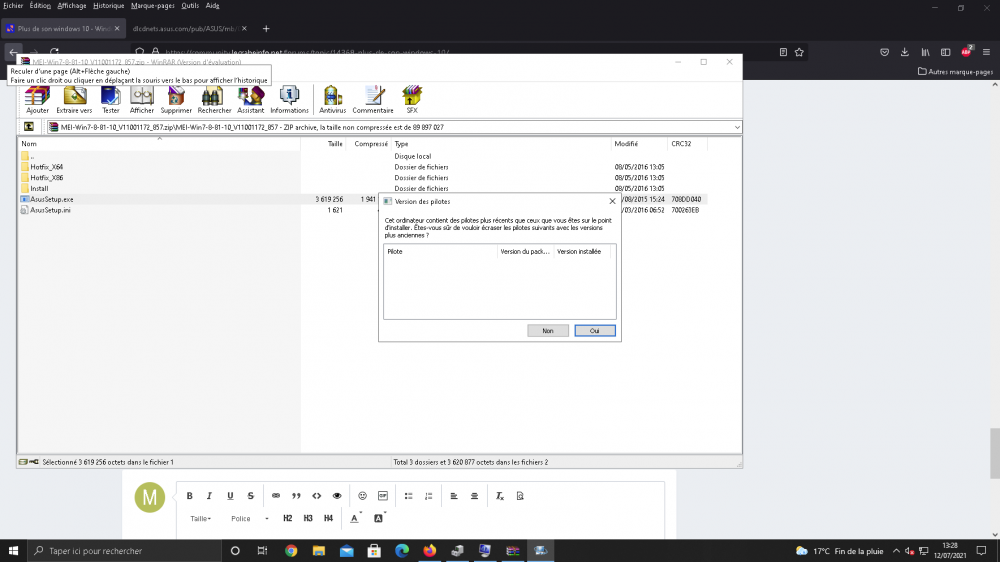
Task: Expand the archive path dropdown
Action: point(737,127)
